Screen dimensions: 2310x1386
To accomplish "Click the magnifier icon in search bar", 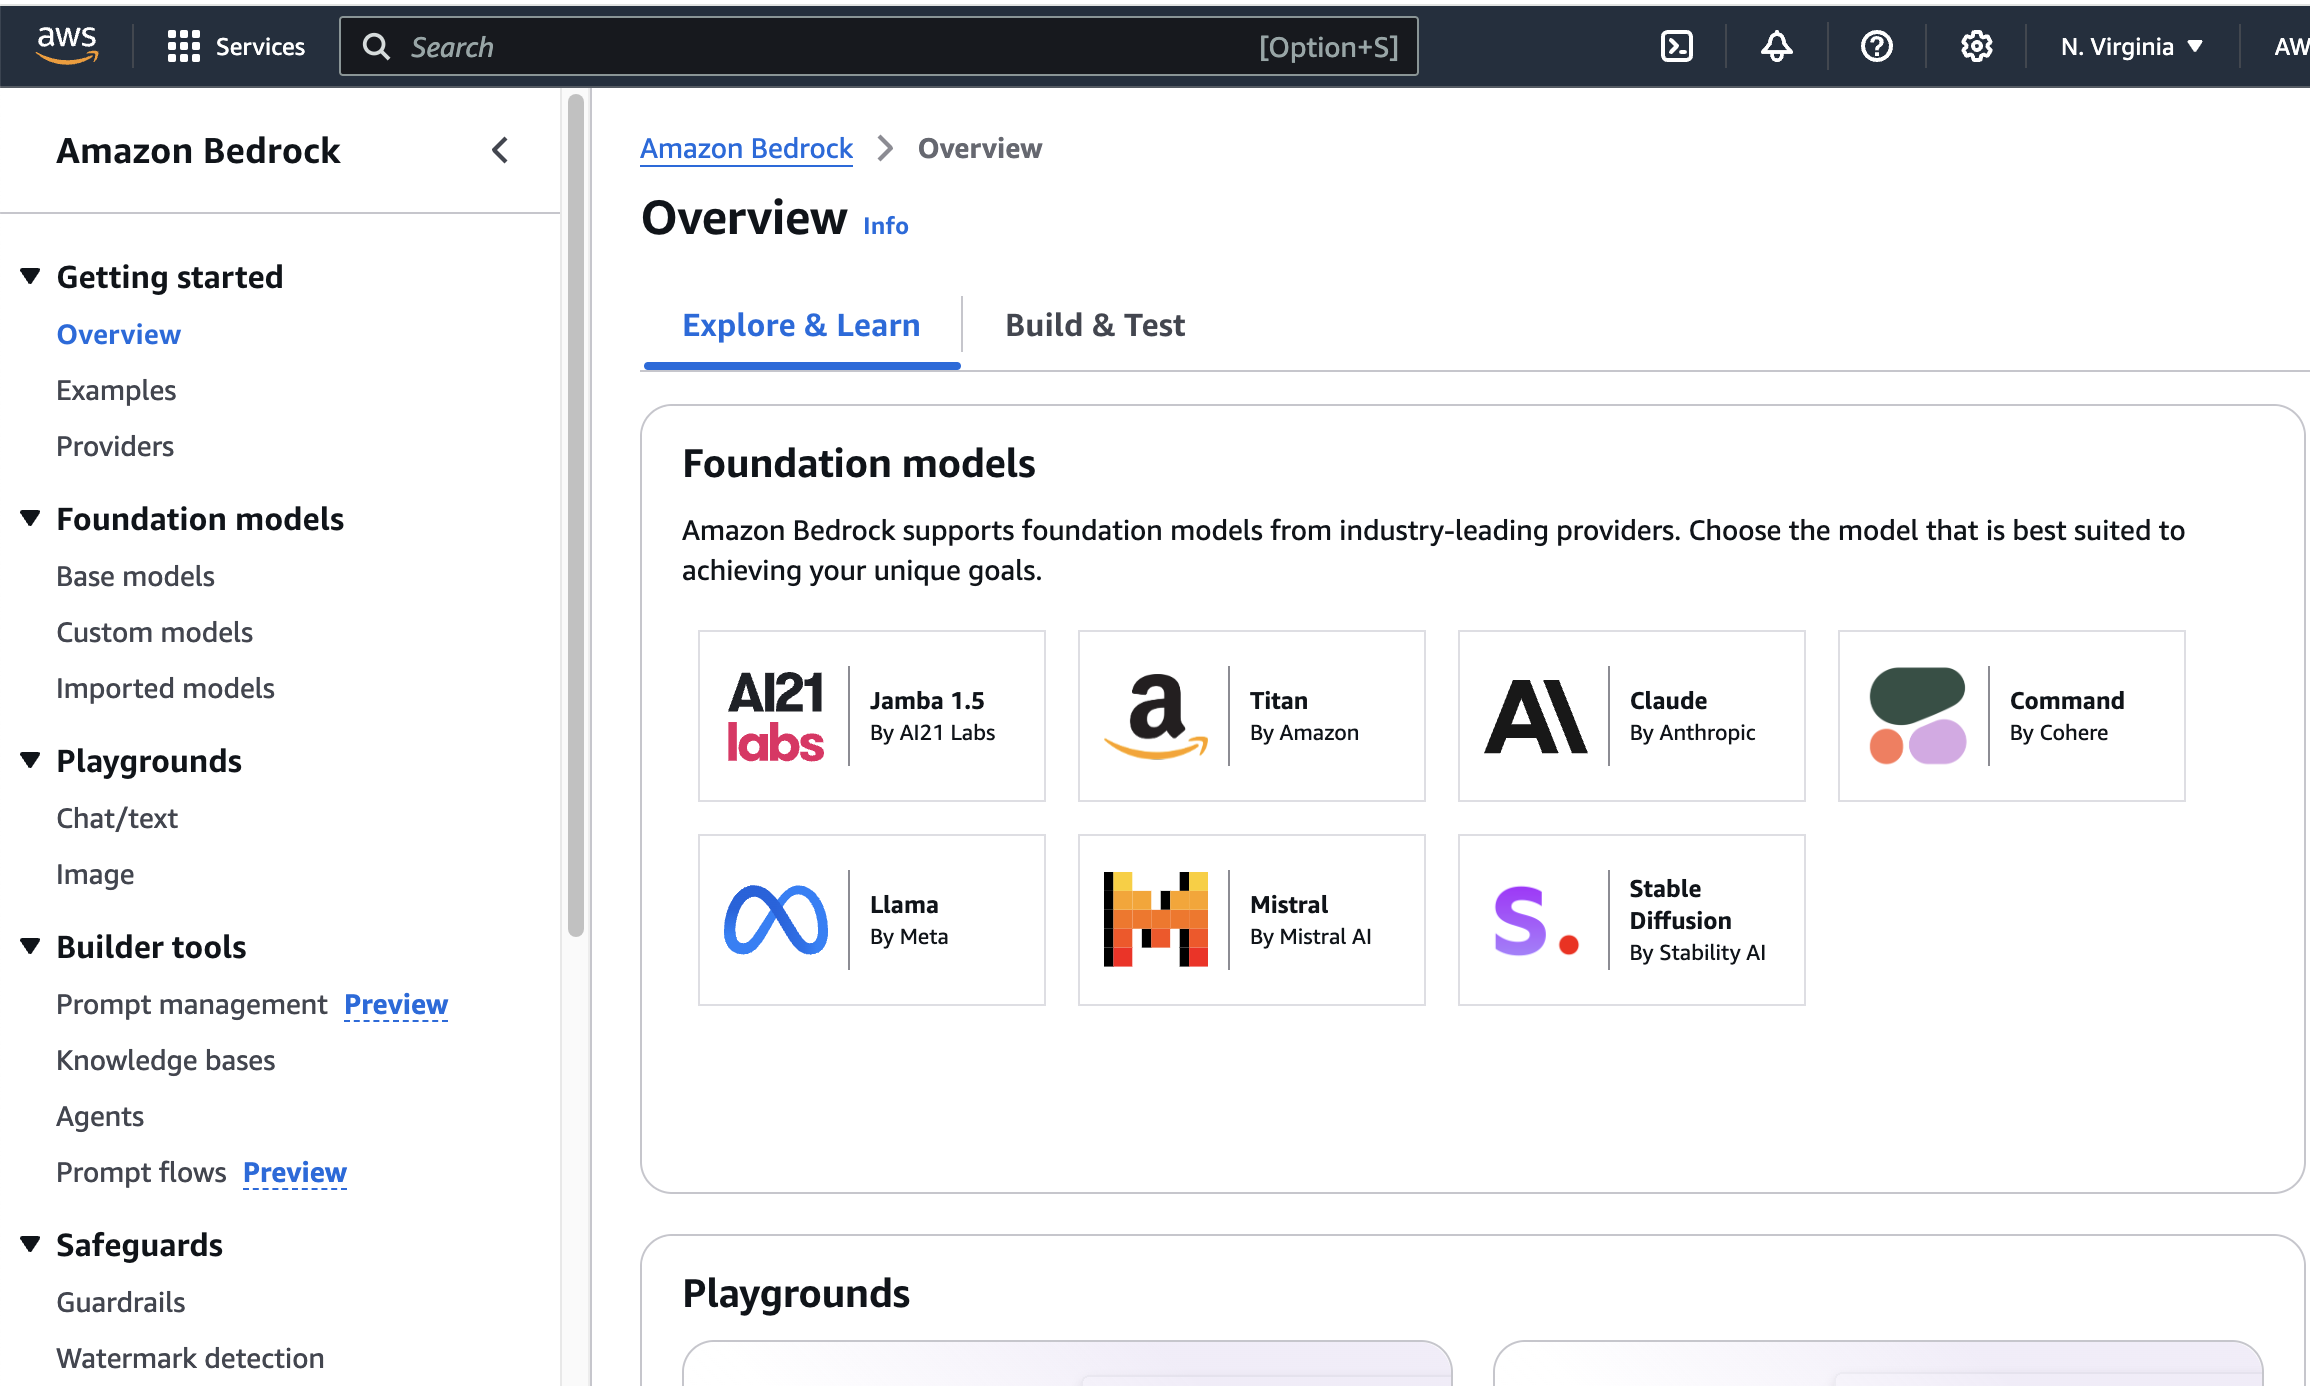I will coord(376,46).
